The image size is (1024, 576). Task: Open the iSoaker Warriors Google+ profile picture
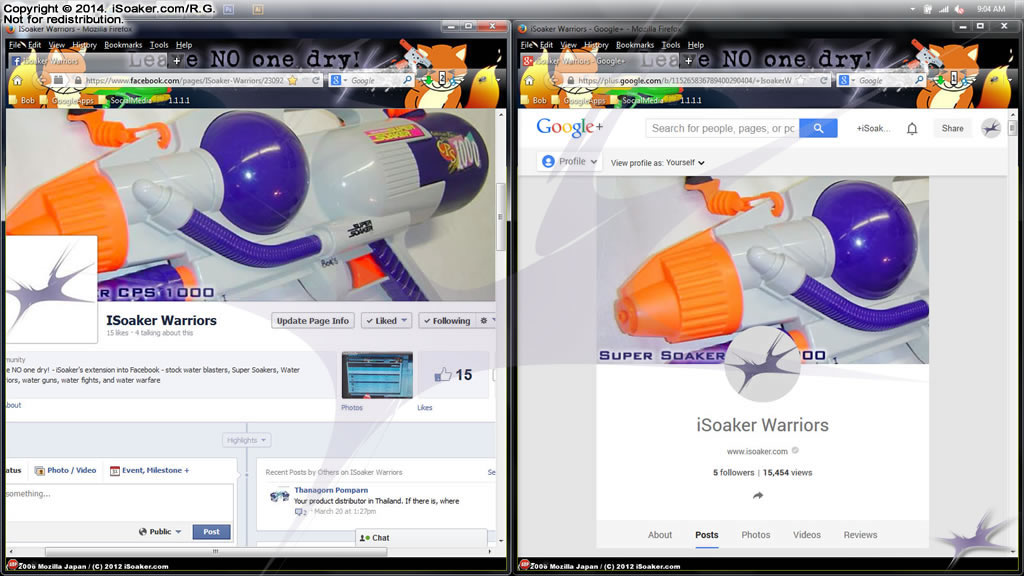[x=763, y=365]
